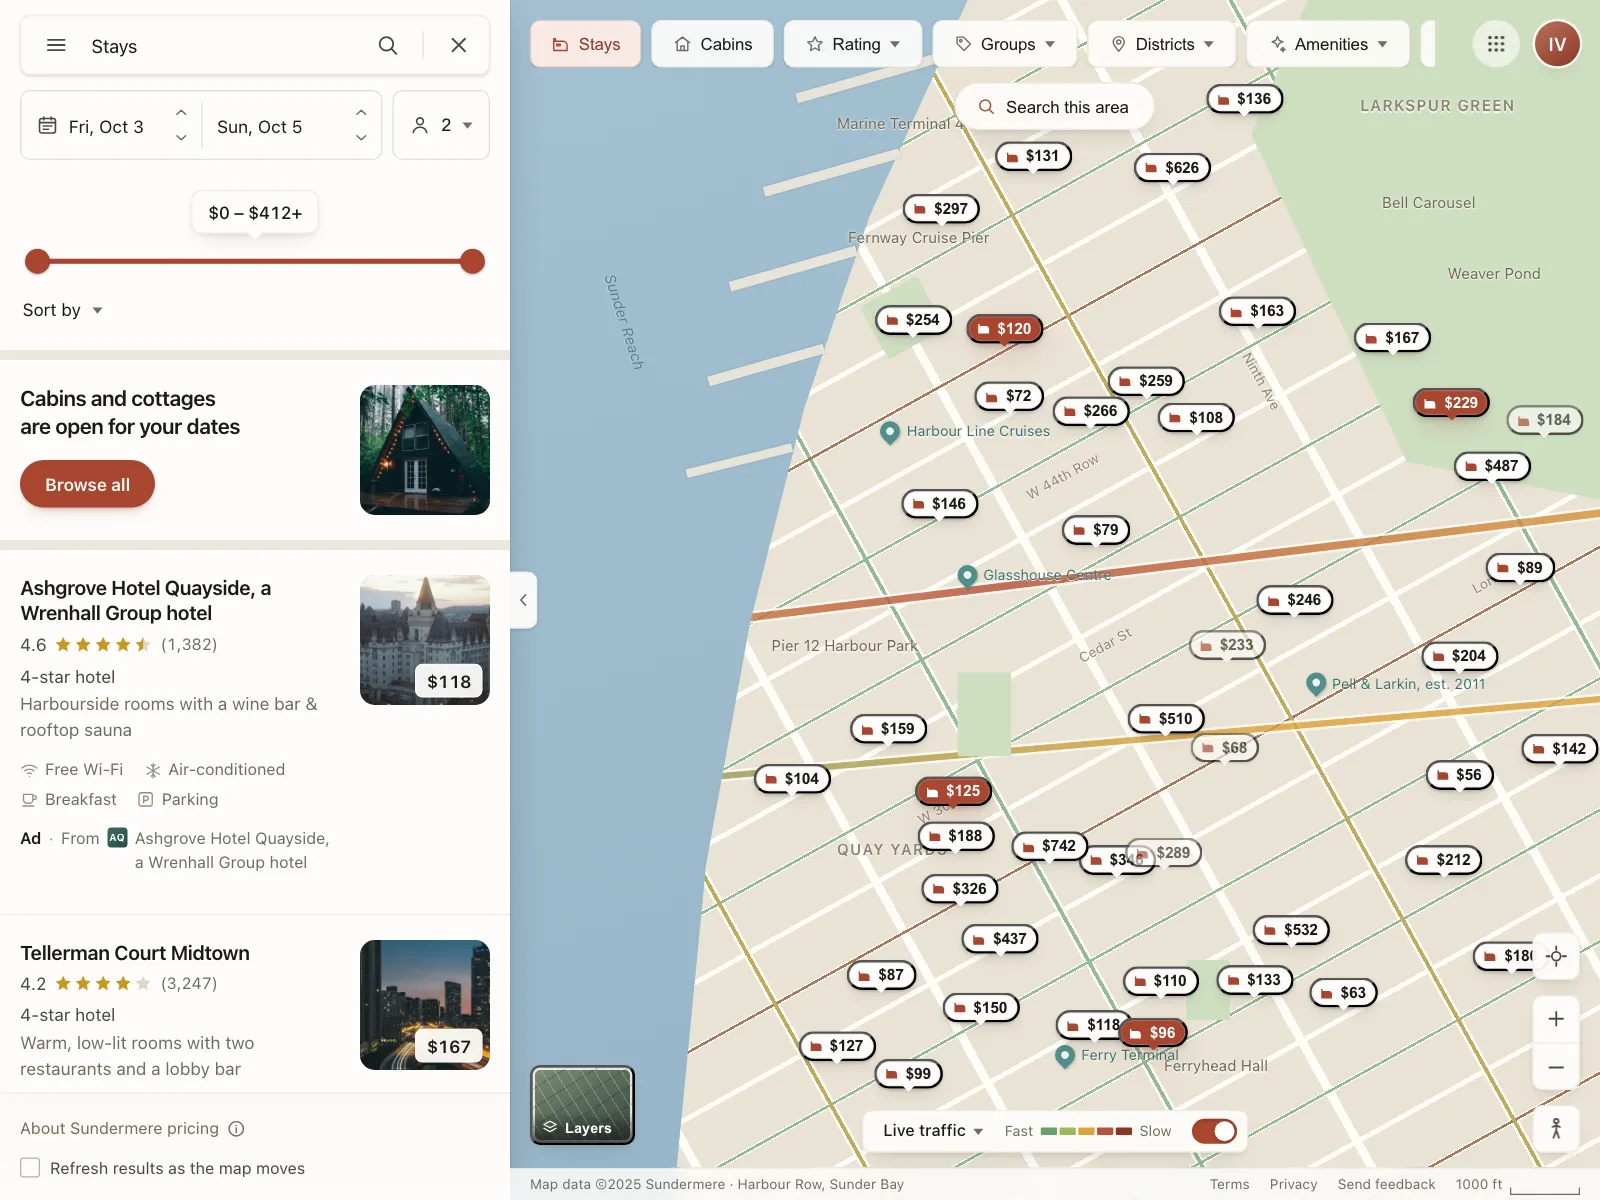This screenshot has width=1600, height=1200.
Task: Select the $229 highlighted map marker
Action: [1451, 403]
